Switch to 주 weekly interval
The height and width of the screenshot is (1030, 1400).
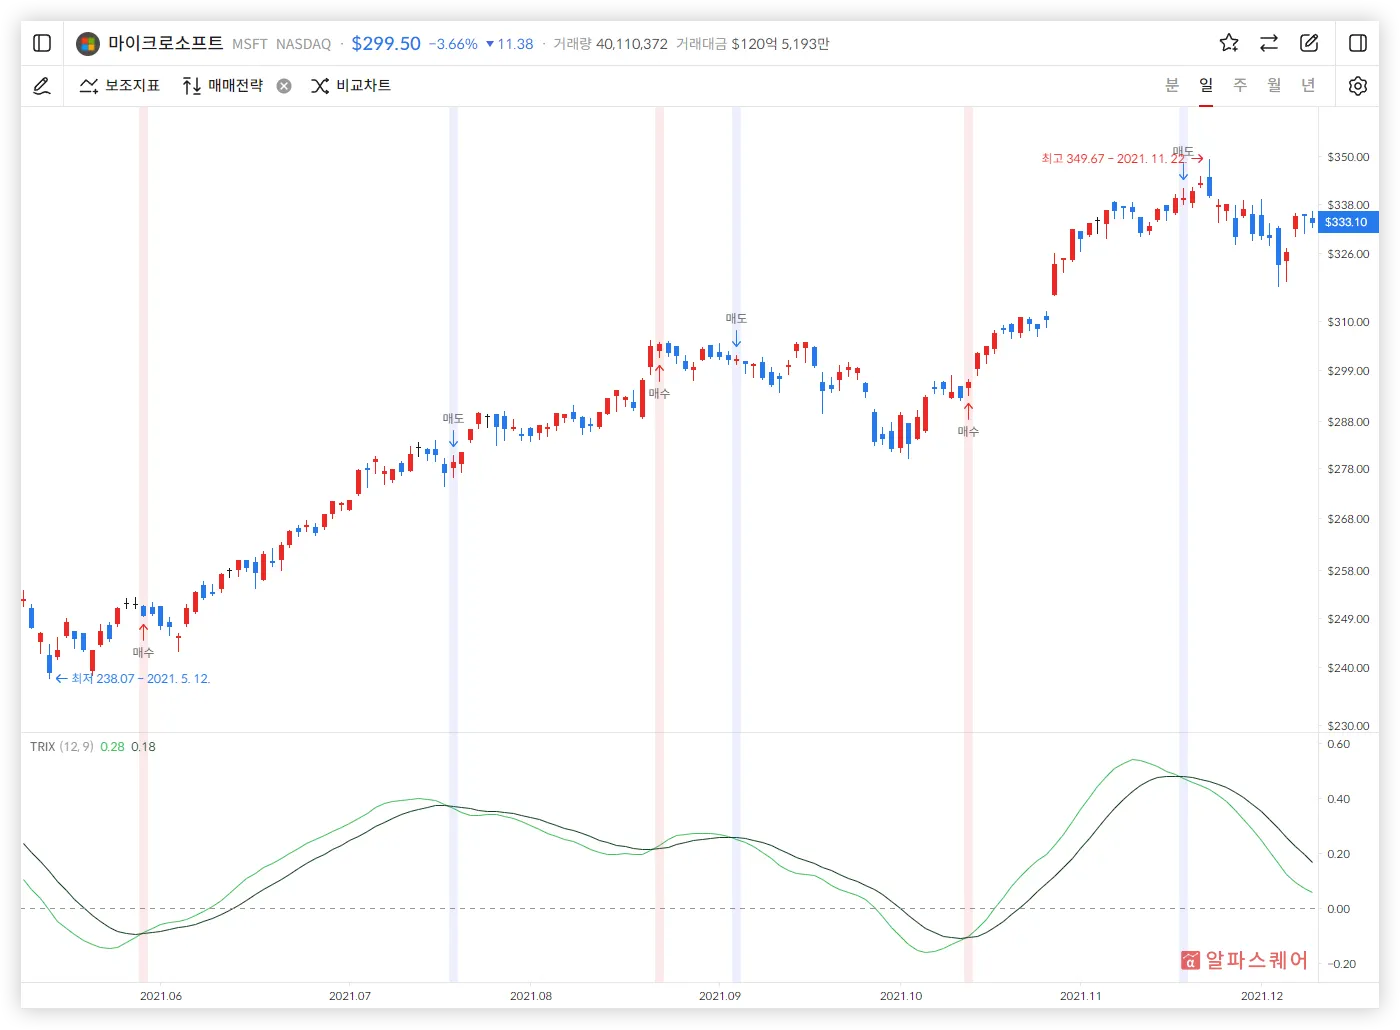click(x=1240, y=85)
